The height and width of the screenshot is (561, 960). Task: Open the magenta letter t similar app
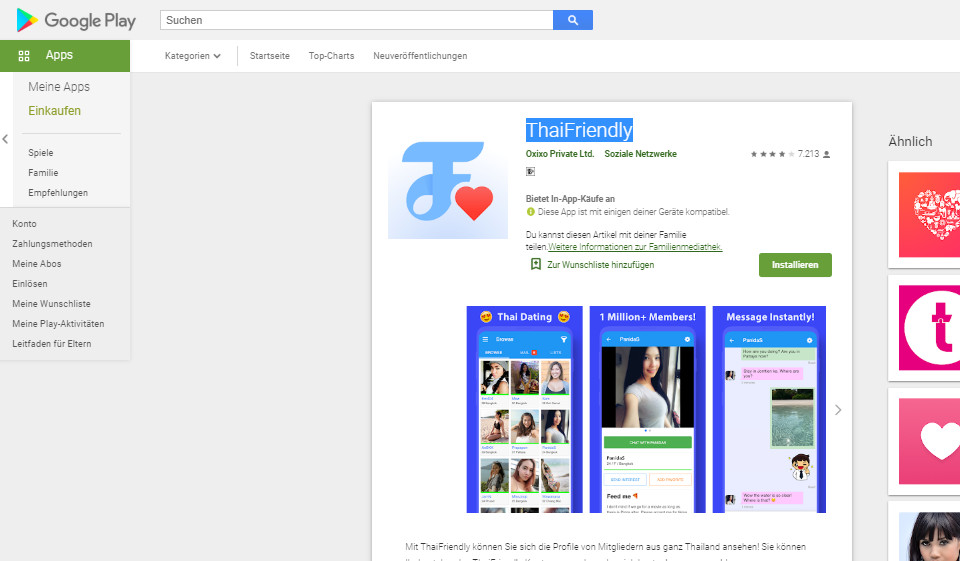[x=929, y=327]
